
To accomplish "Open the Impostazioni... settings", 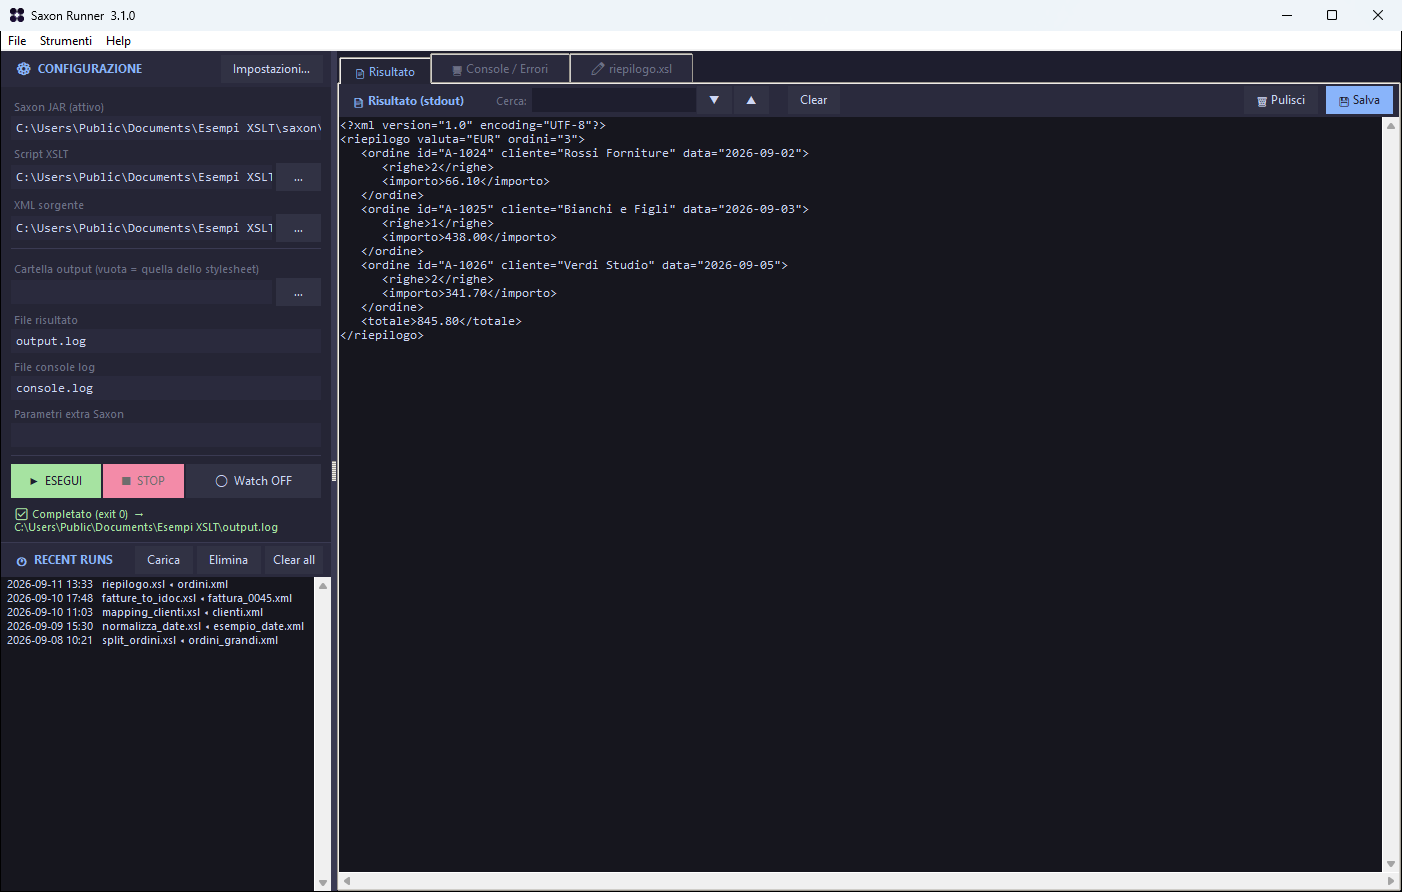I will 271,69.
